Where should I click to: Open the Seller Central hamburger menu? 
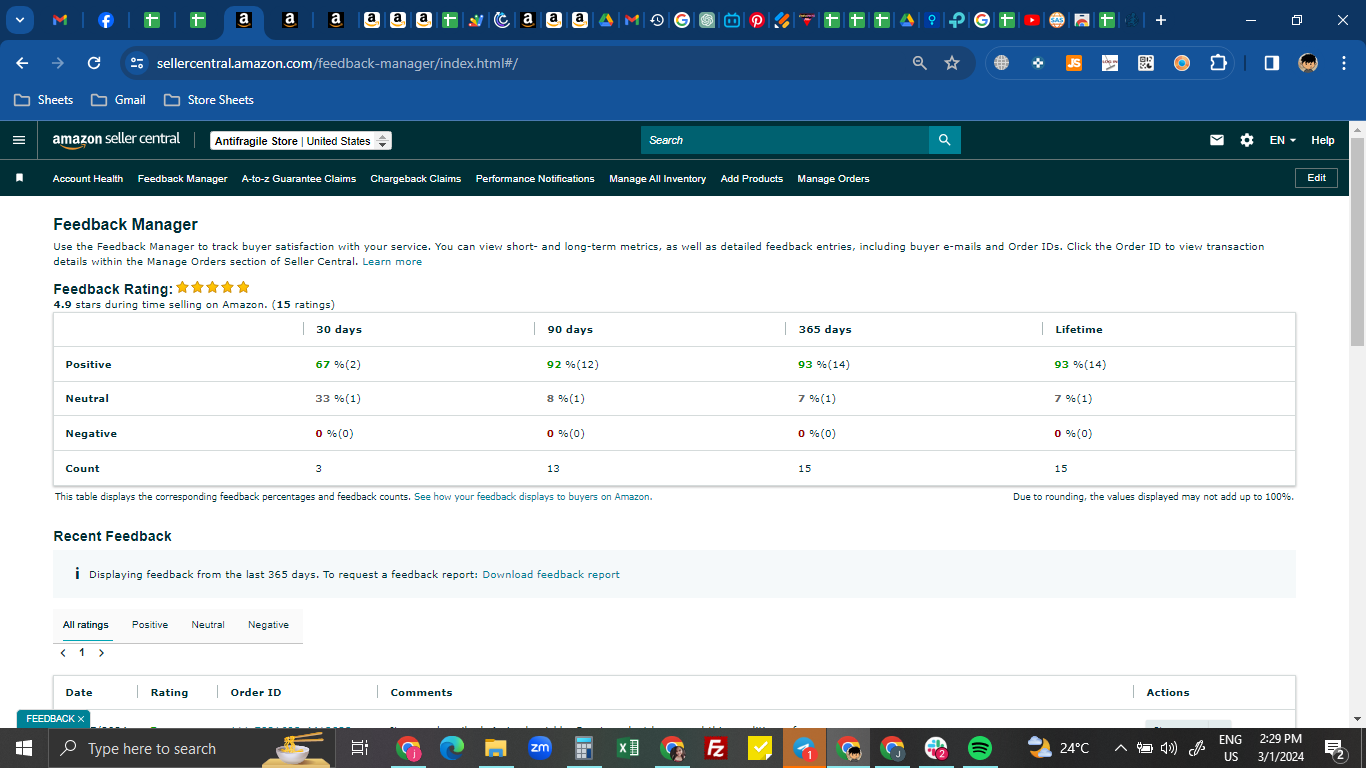pos(19,140)
